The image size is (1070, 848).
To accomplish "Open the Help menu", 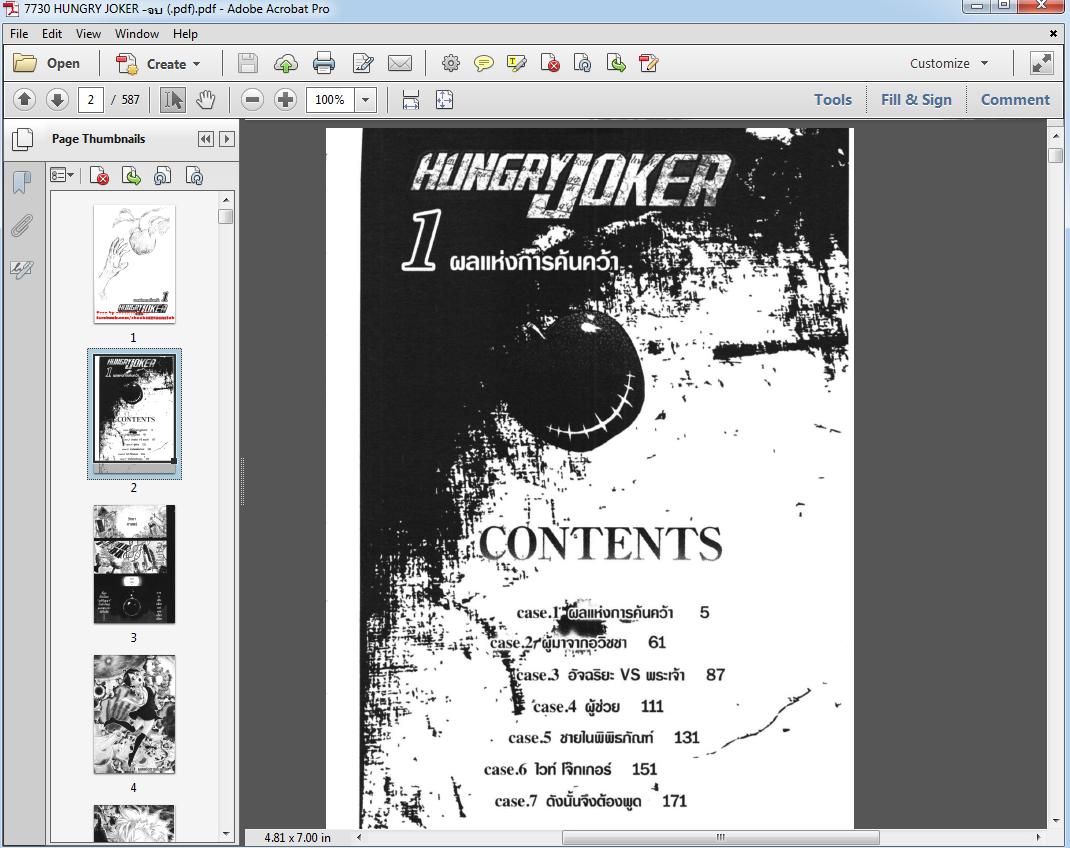I will [x=185, y=33].
